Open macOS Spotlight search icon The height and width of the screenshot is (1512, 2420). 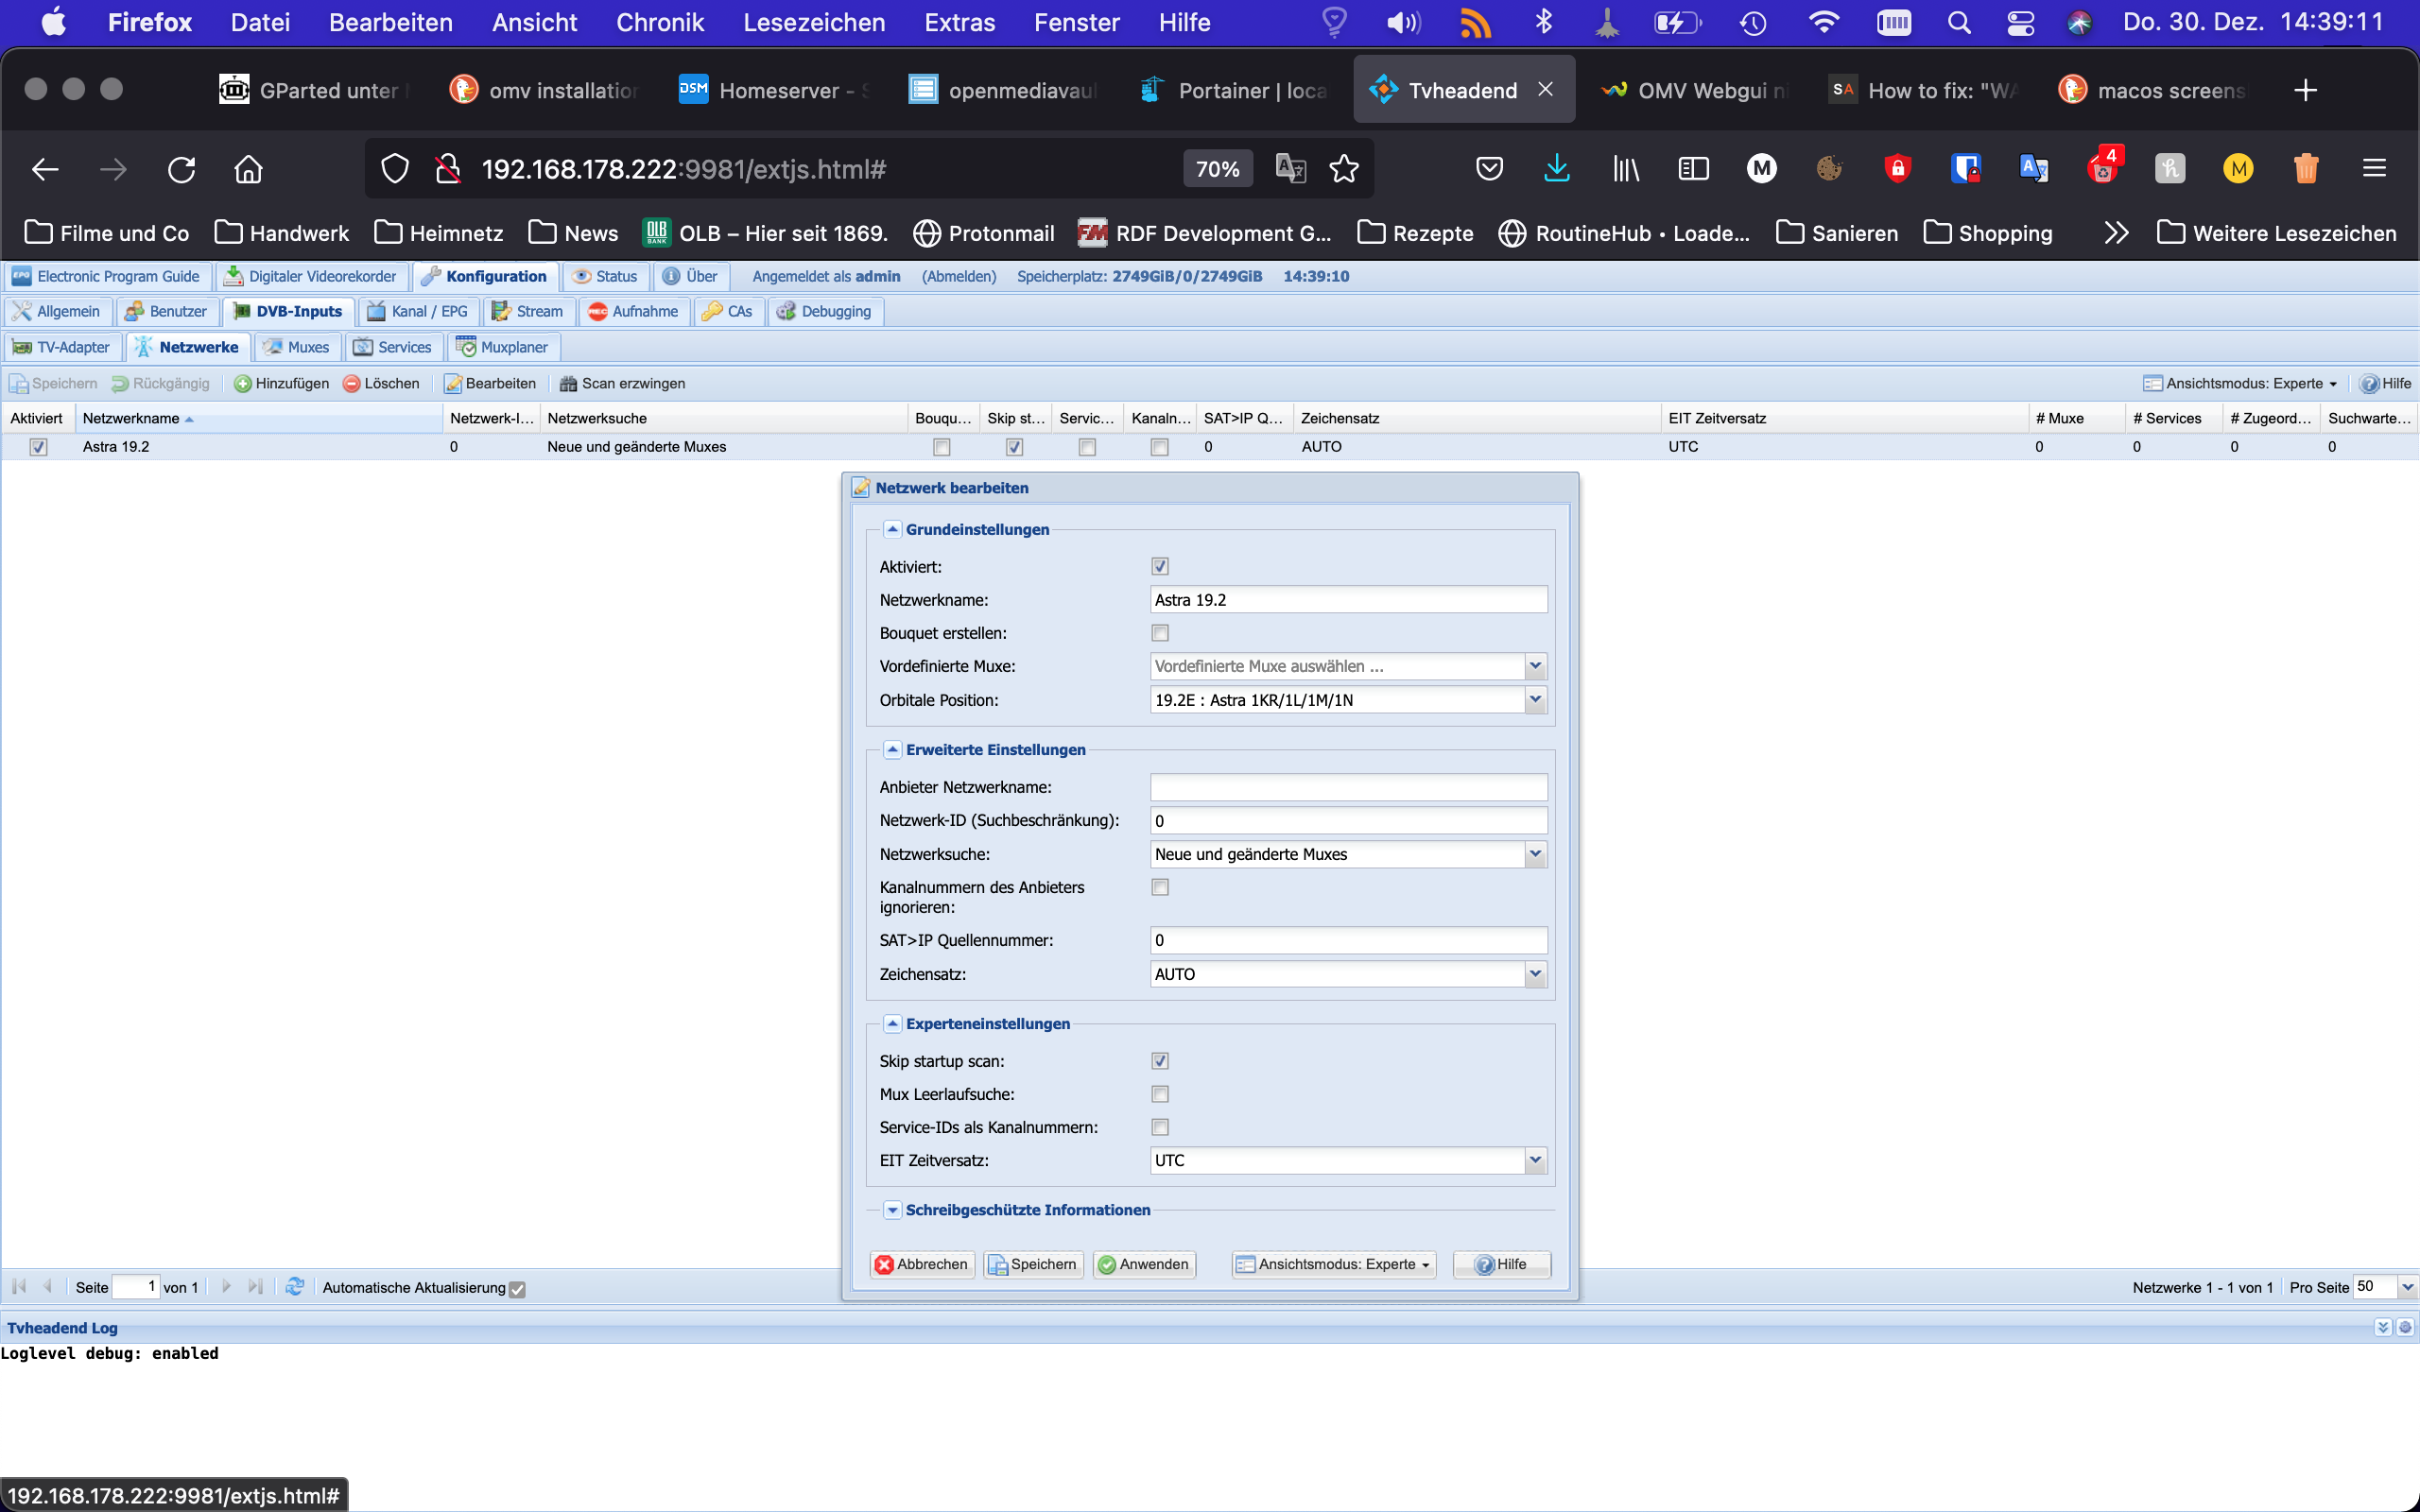[1959, 22]
